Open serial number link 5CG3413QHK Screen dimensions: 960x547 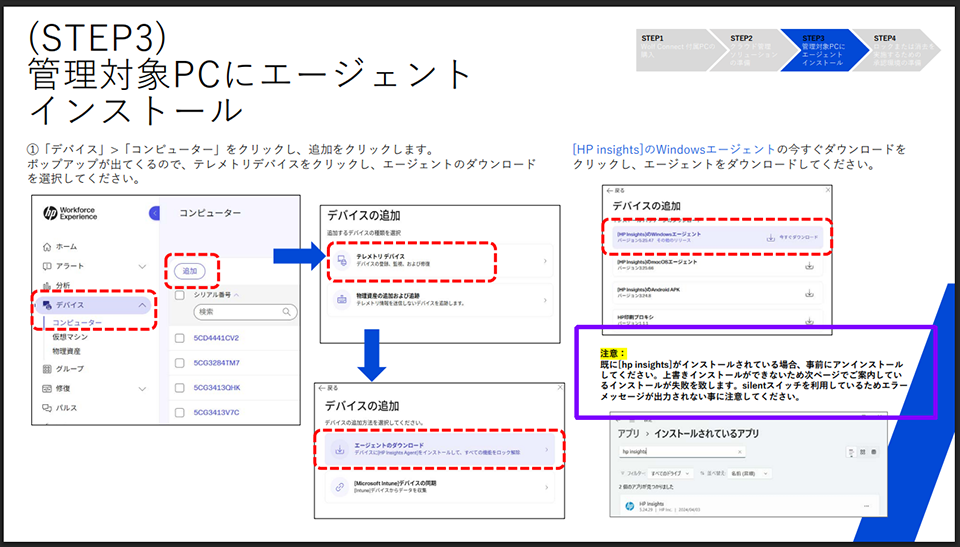(x=217, y=388)
